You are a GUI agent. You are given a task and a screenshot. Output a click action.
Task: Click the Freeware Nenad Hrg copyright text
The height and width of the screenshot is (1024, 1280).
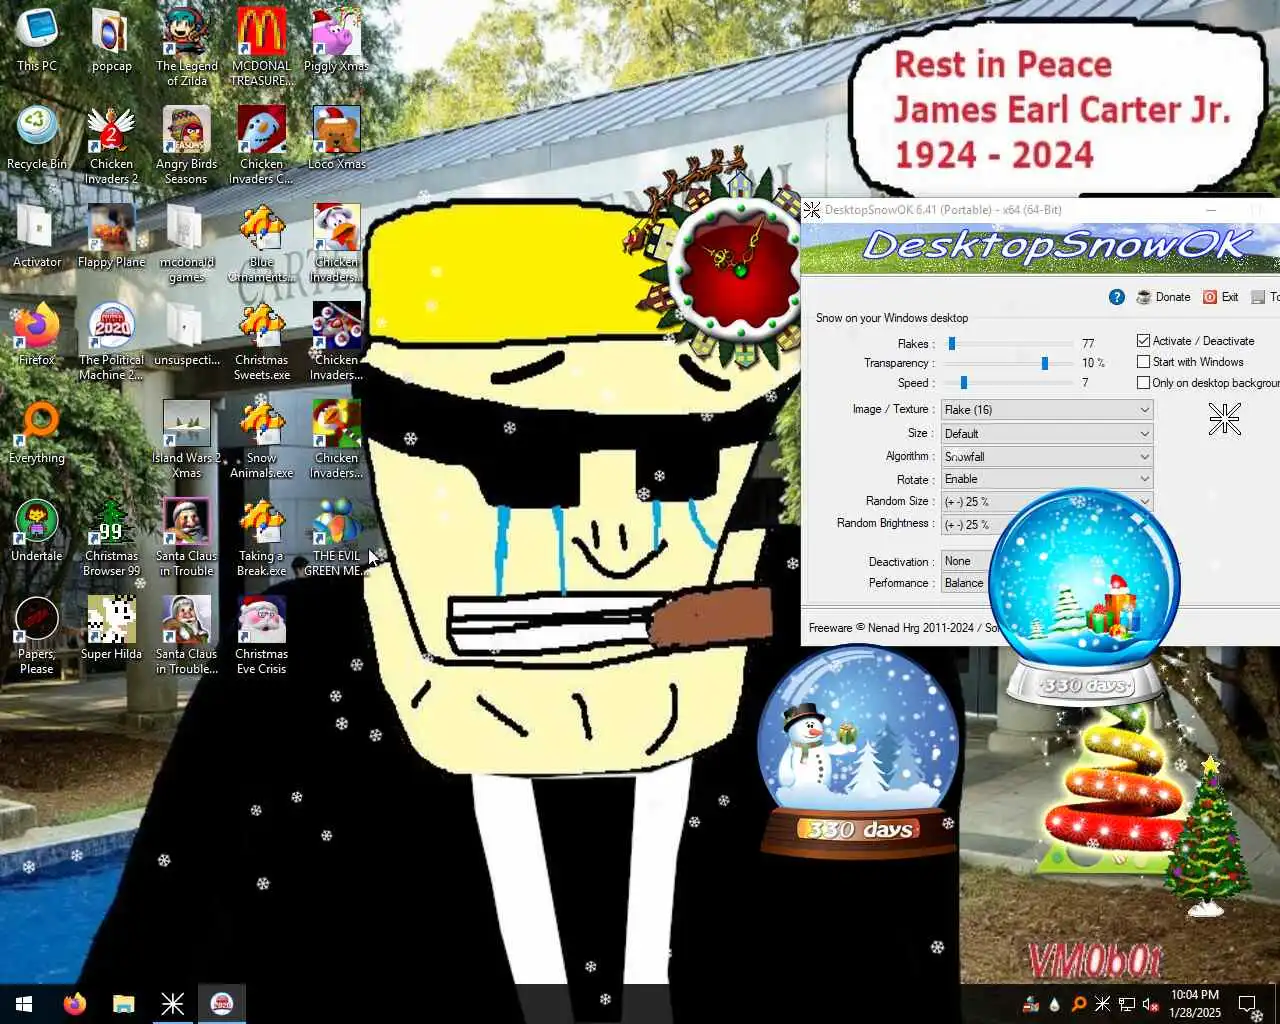[x=903, y=628]
